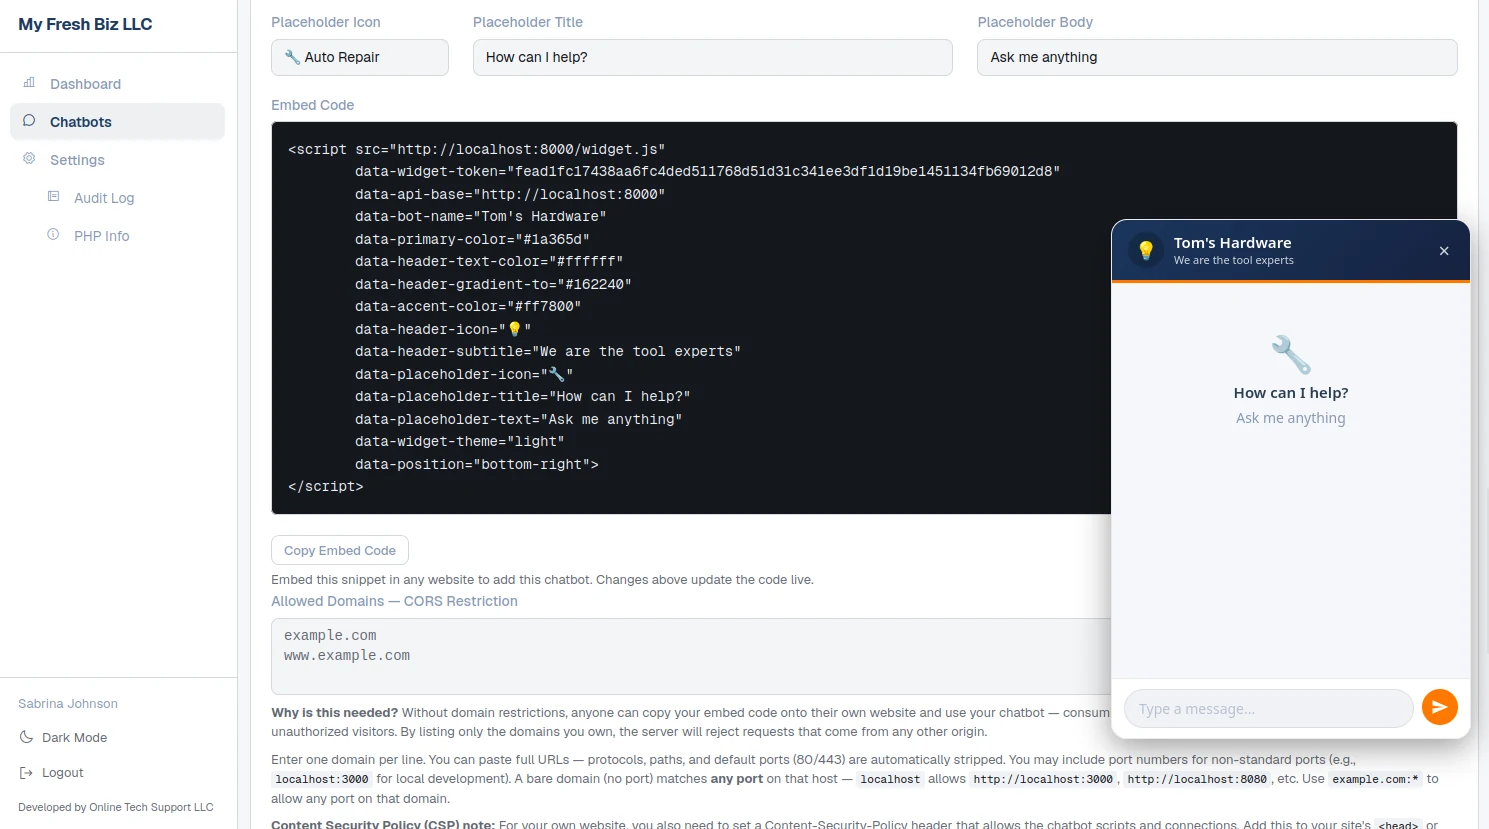Screen dimensions: 1489x829
Task: Close the Tom's Hardware chat widget
Action: point(1444,251)
